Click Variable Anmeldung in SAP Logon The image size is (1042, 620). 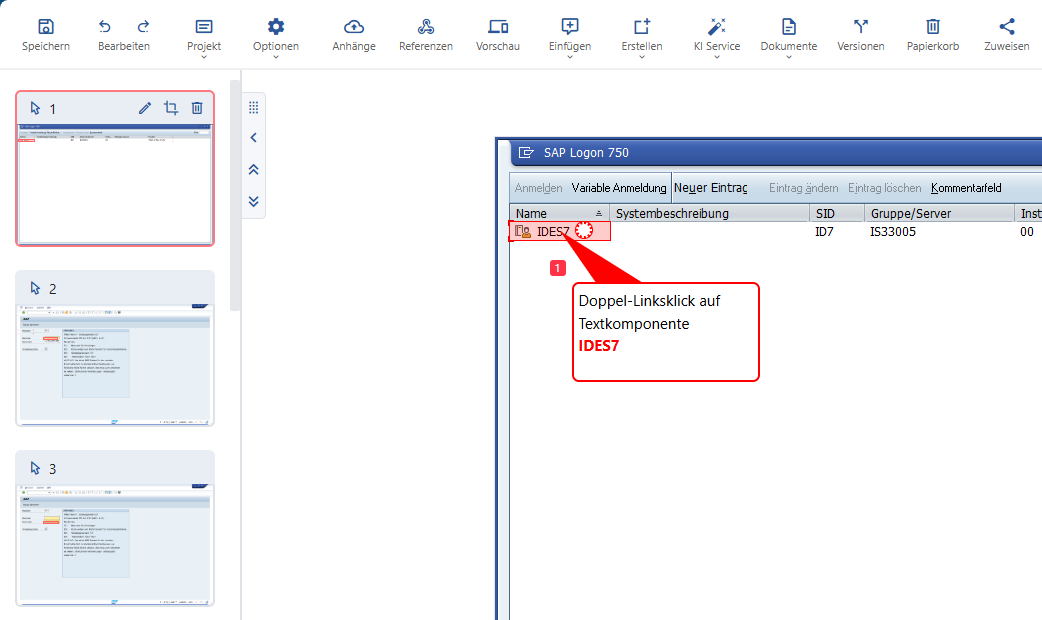619,188
